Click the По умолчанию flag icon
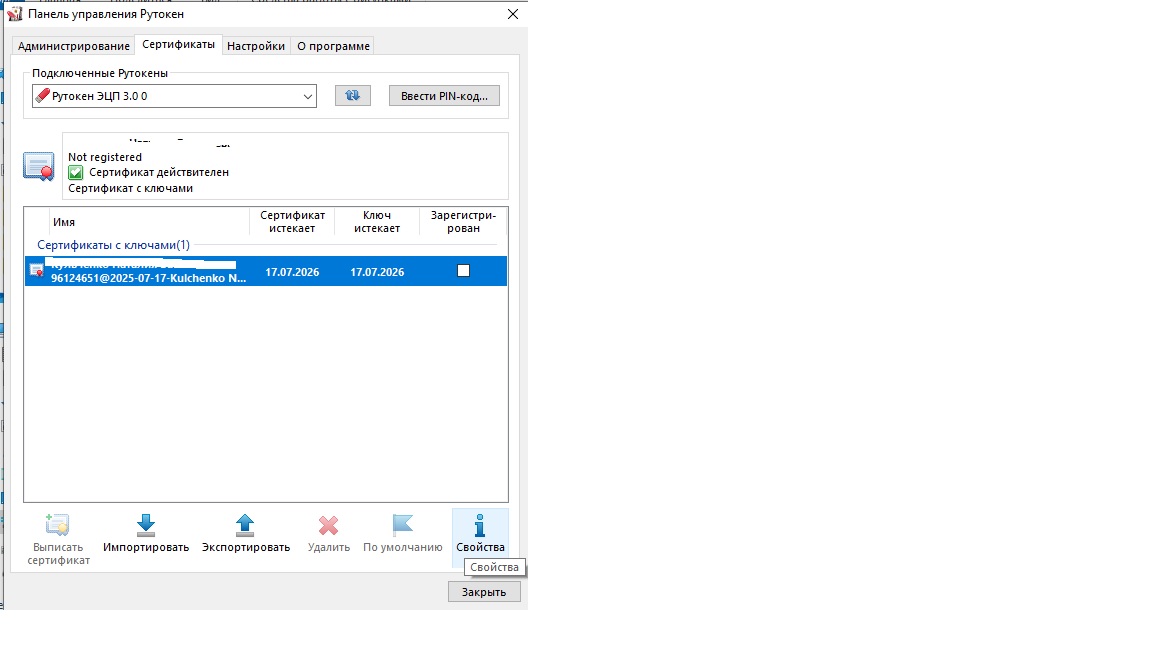 [403, 525]
